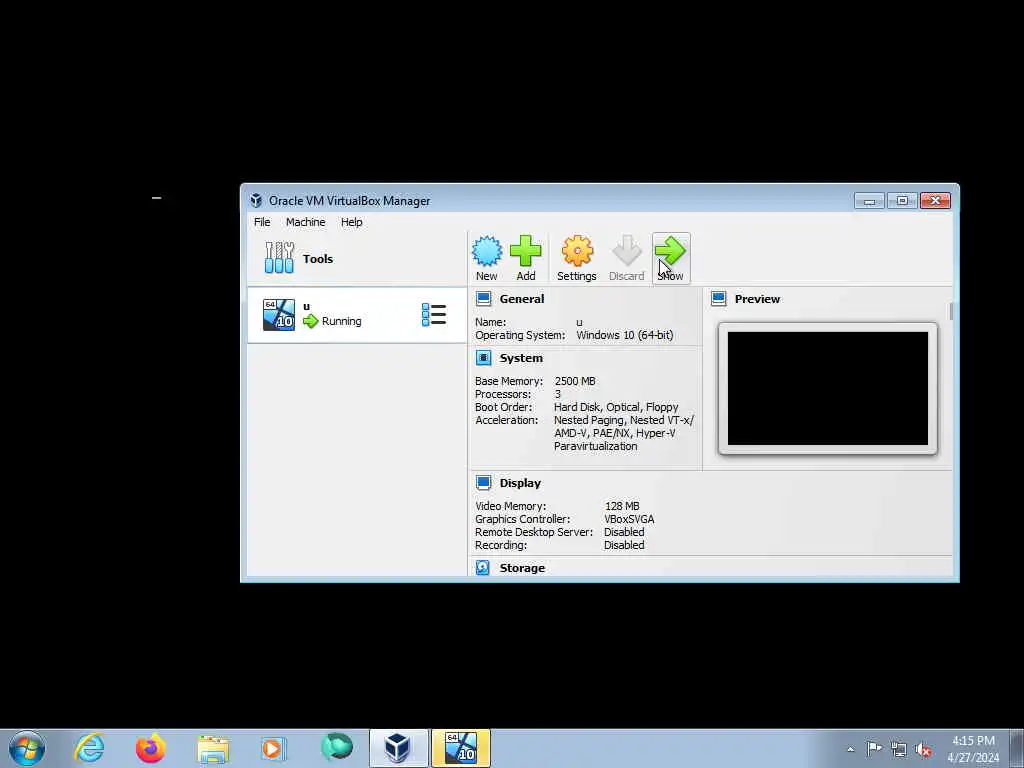Click the network tray icon
This screenshot has width=1024, height=768.
click(x=899, y=749)
